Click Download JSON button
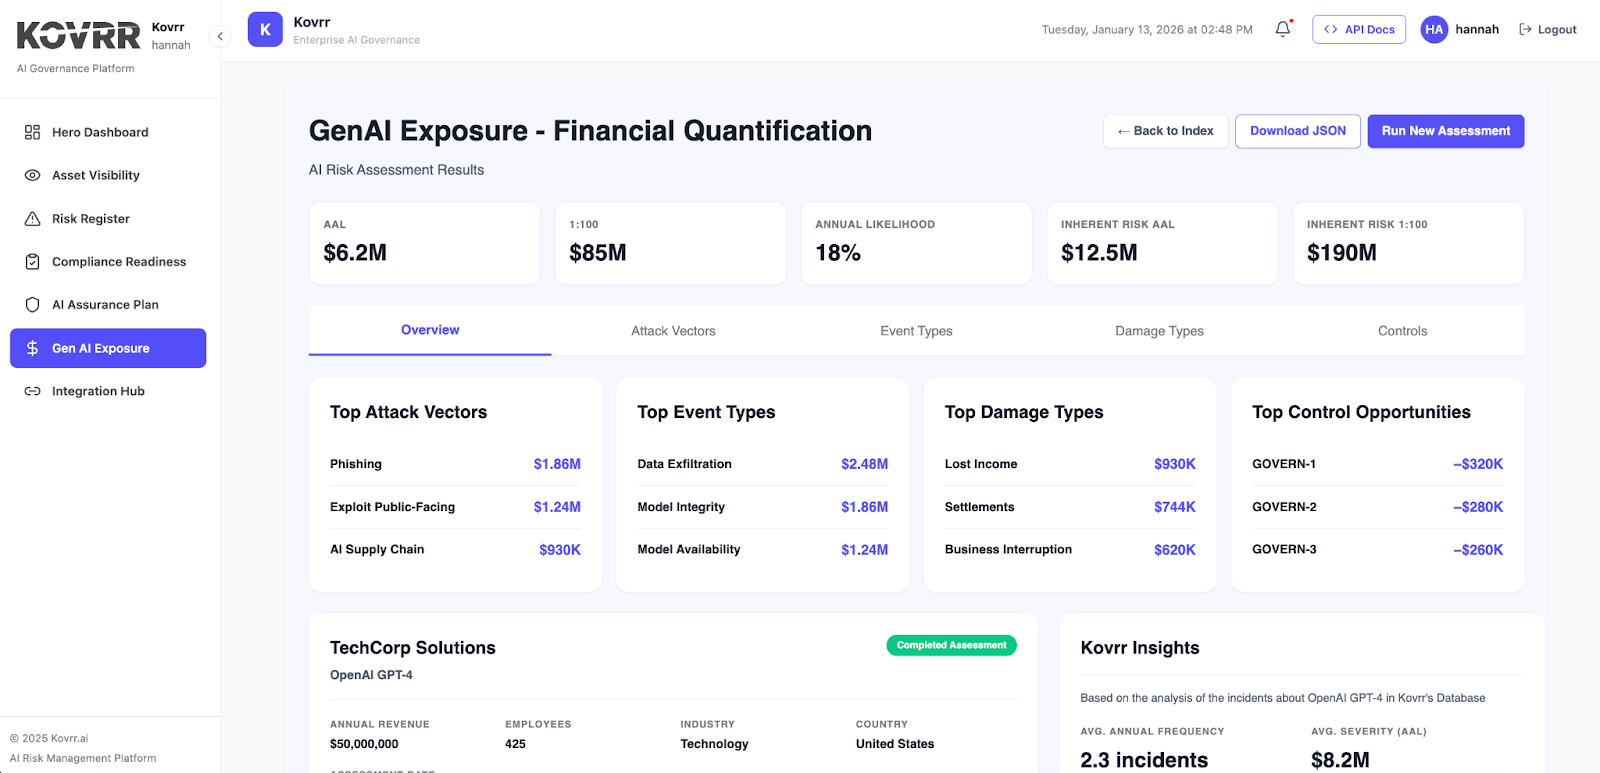The image size is (1600, 773). (x=1298, y=131)
